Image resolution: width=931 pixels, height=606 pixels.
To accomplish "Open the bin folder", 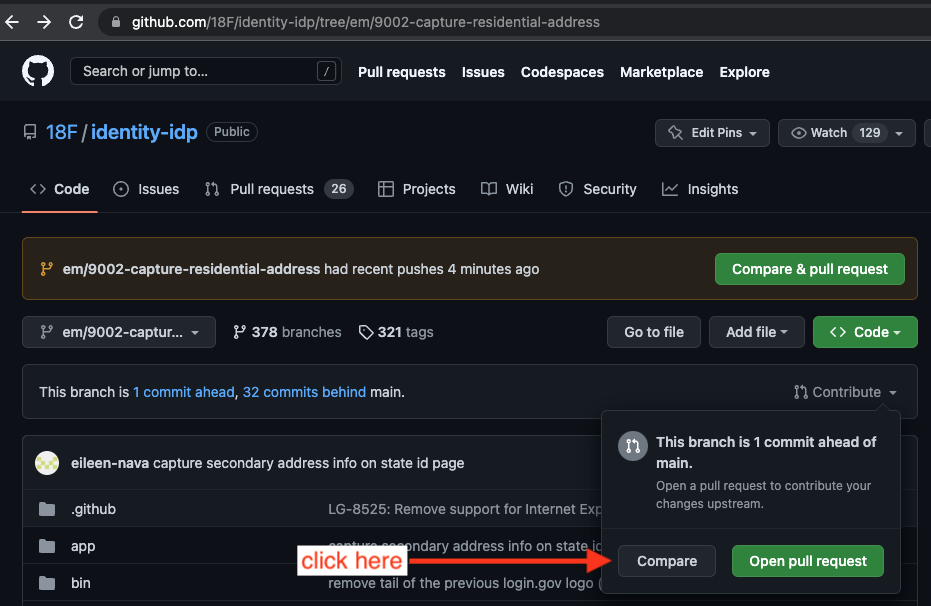I will [x=81, y=583].
